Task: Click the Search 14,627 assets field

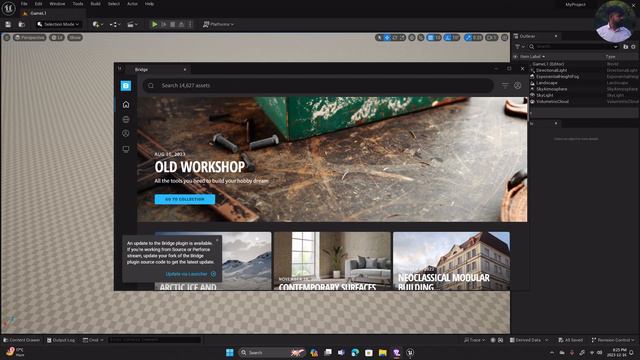Action: click(x=318, y=85)
